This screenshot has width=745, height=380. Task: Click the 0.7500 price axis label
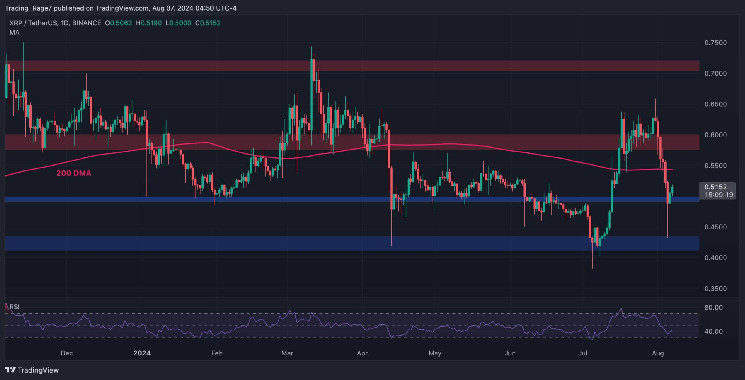click(715, 43)
